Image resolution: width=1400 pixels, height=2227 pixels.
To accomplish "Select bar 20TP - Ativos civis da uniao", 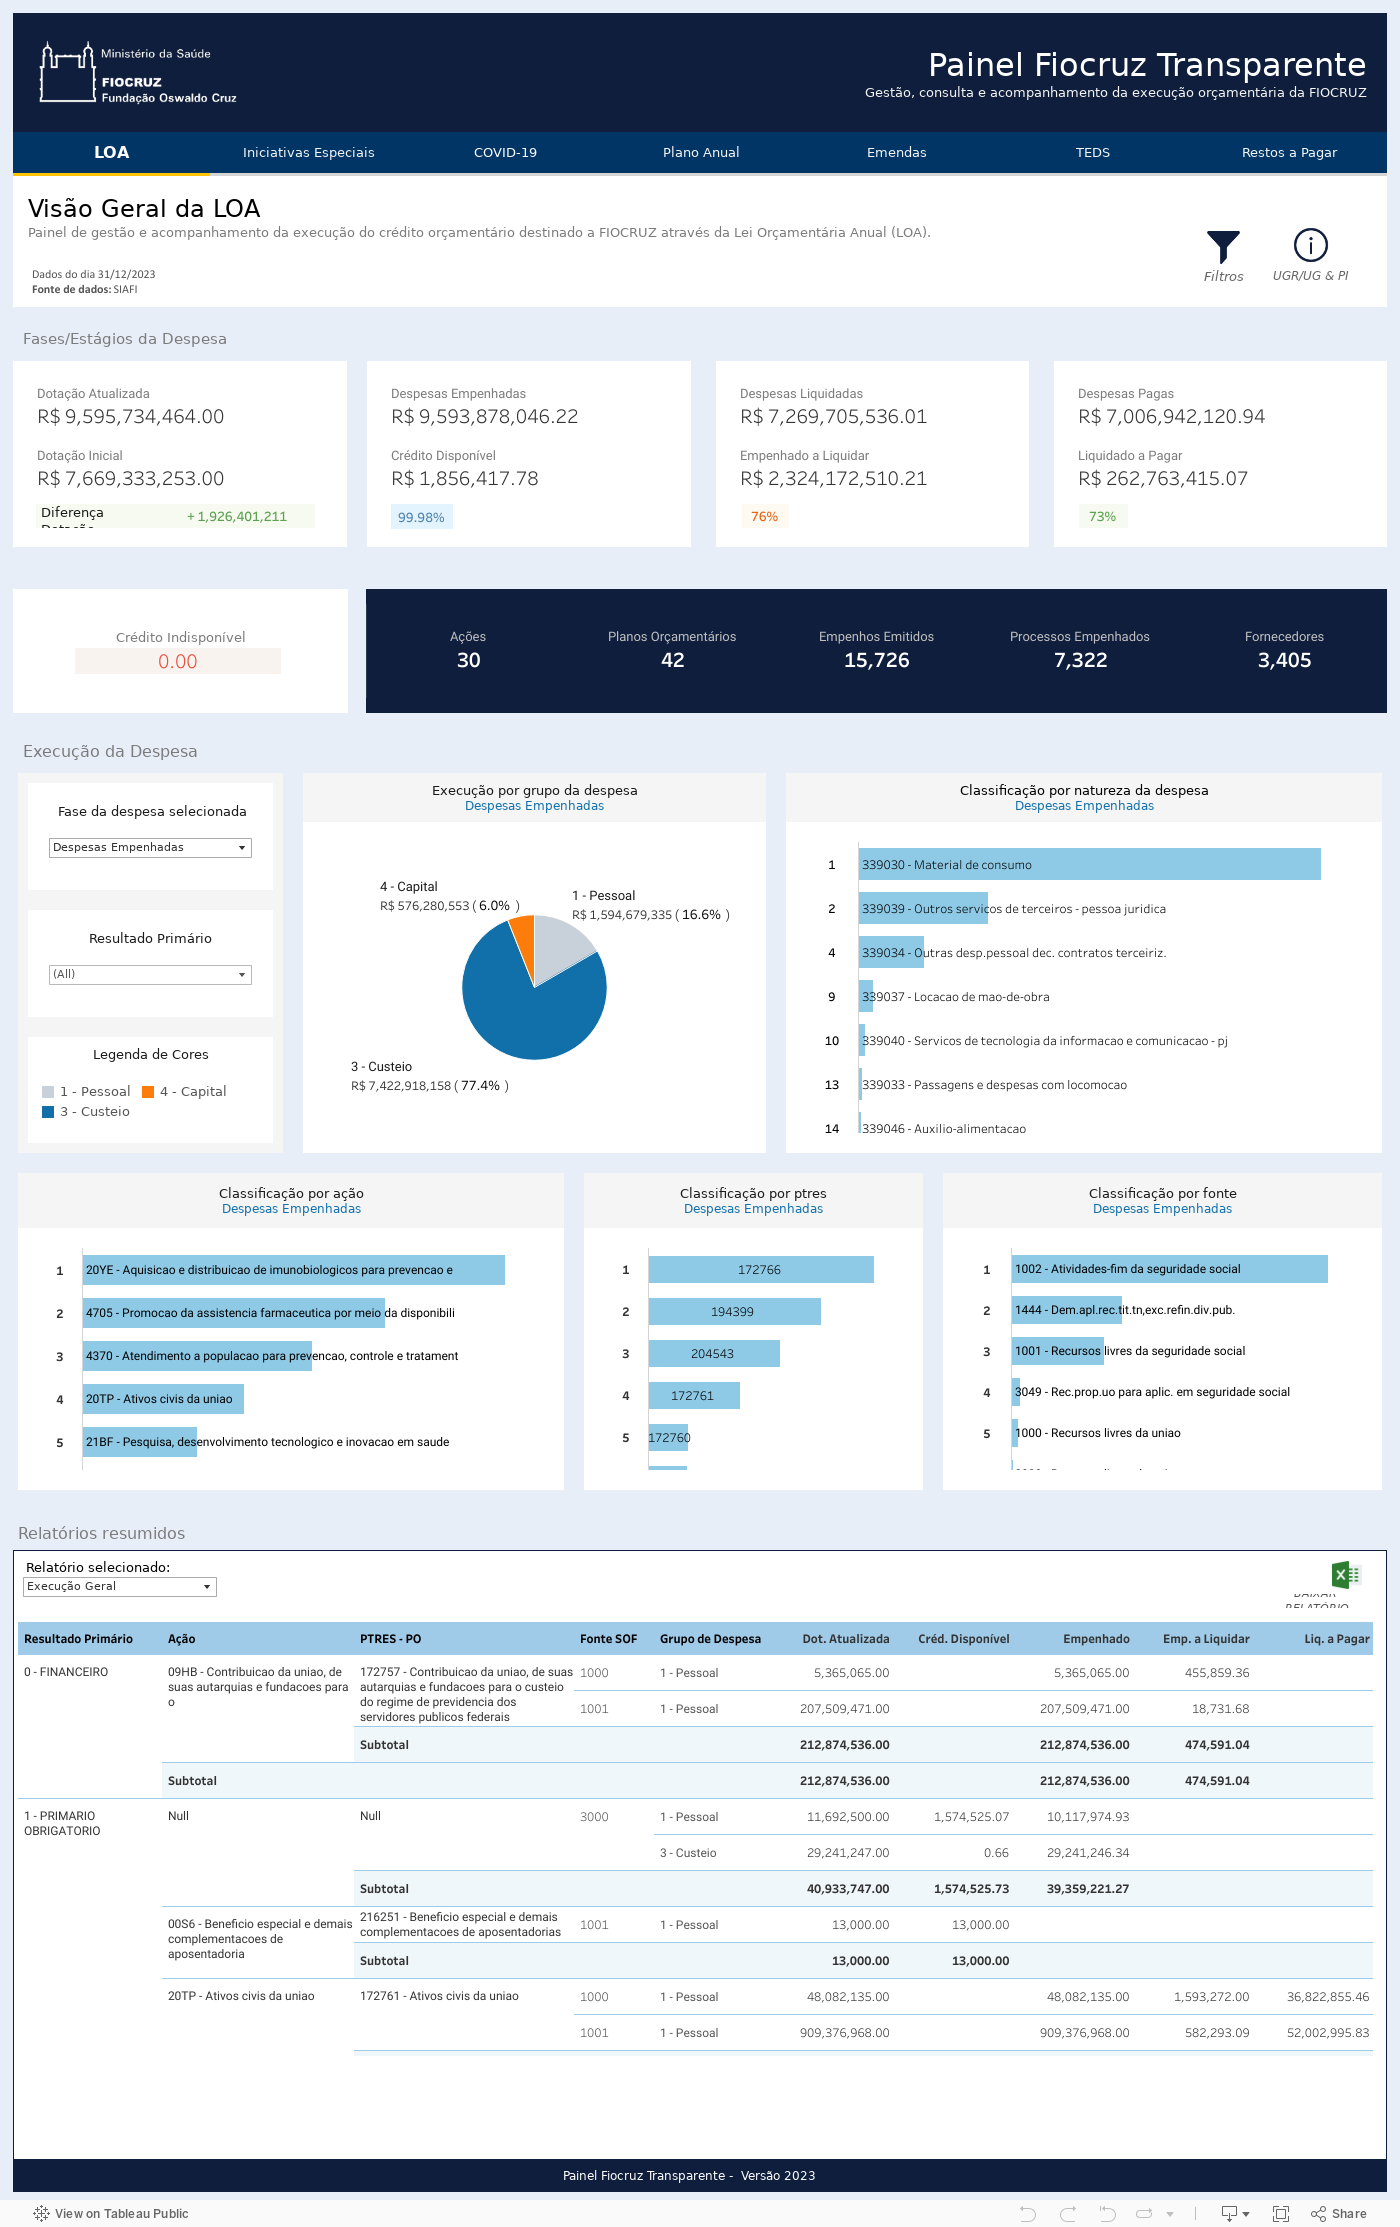I will 163,1399.
